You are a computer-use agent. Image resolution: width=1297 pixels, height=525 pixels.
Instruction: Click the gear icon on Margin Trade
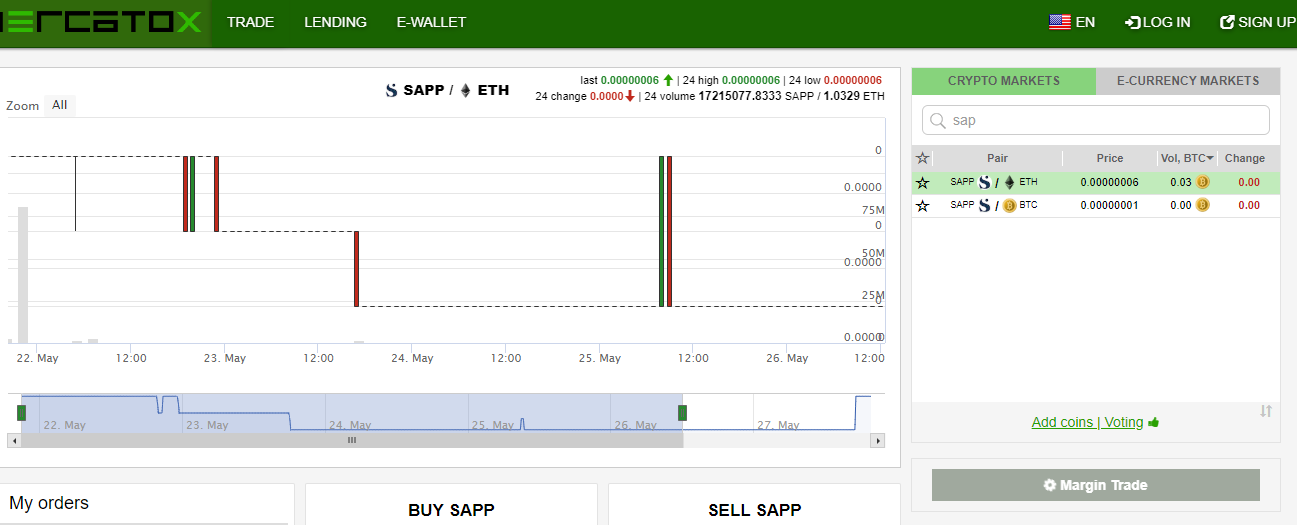tap(1049, 485)
